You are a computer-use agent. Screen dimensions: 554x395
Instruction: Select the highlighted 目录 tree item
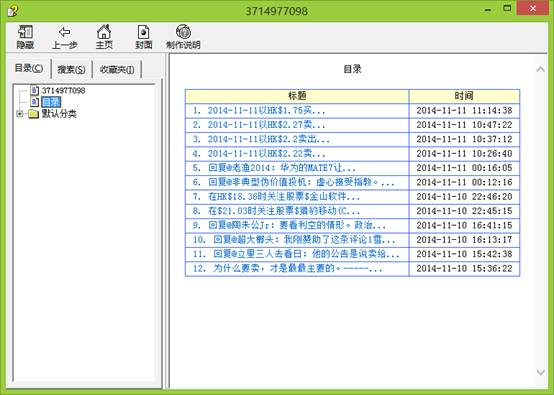(51, 102)
